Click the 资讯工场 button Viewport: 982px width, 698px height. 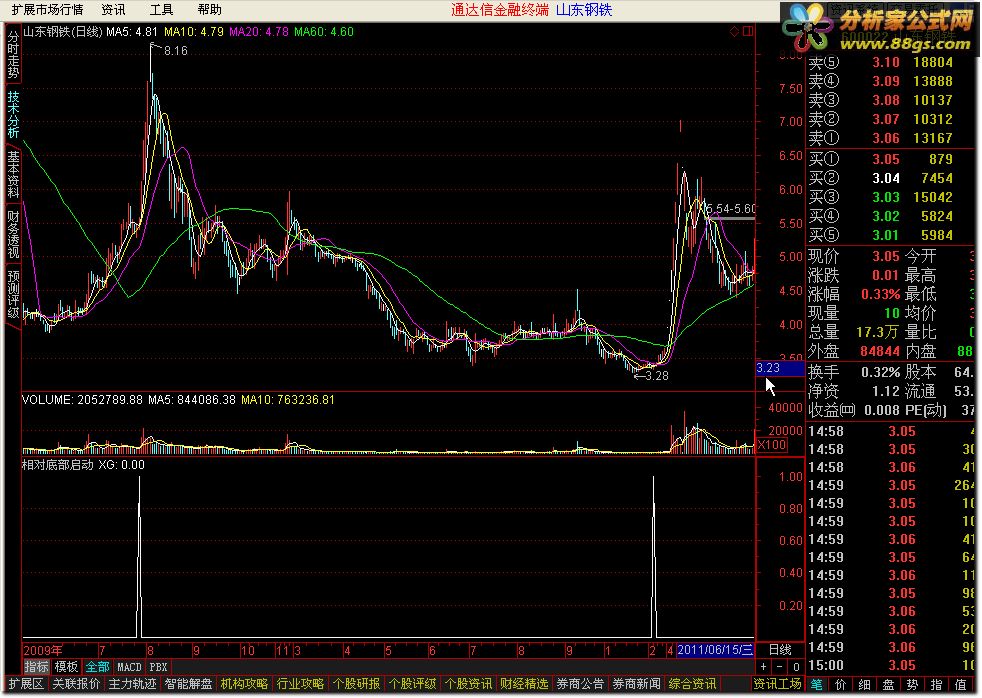pyautogui.click(x=777, y=684)
